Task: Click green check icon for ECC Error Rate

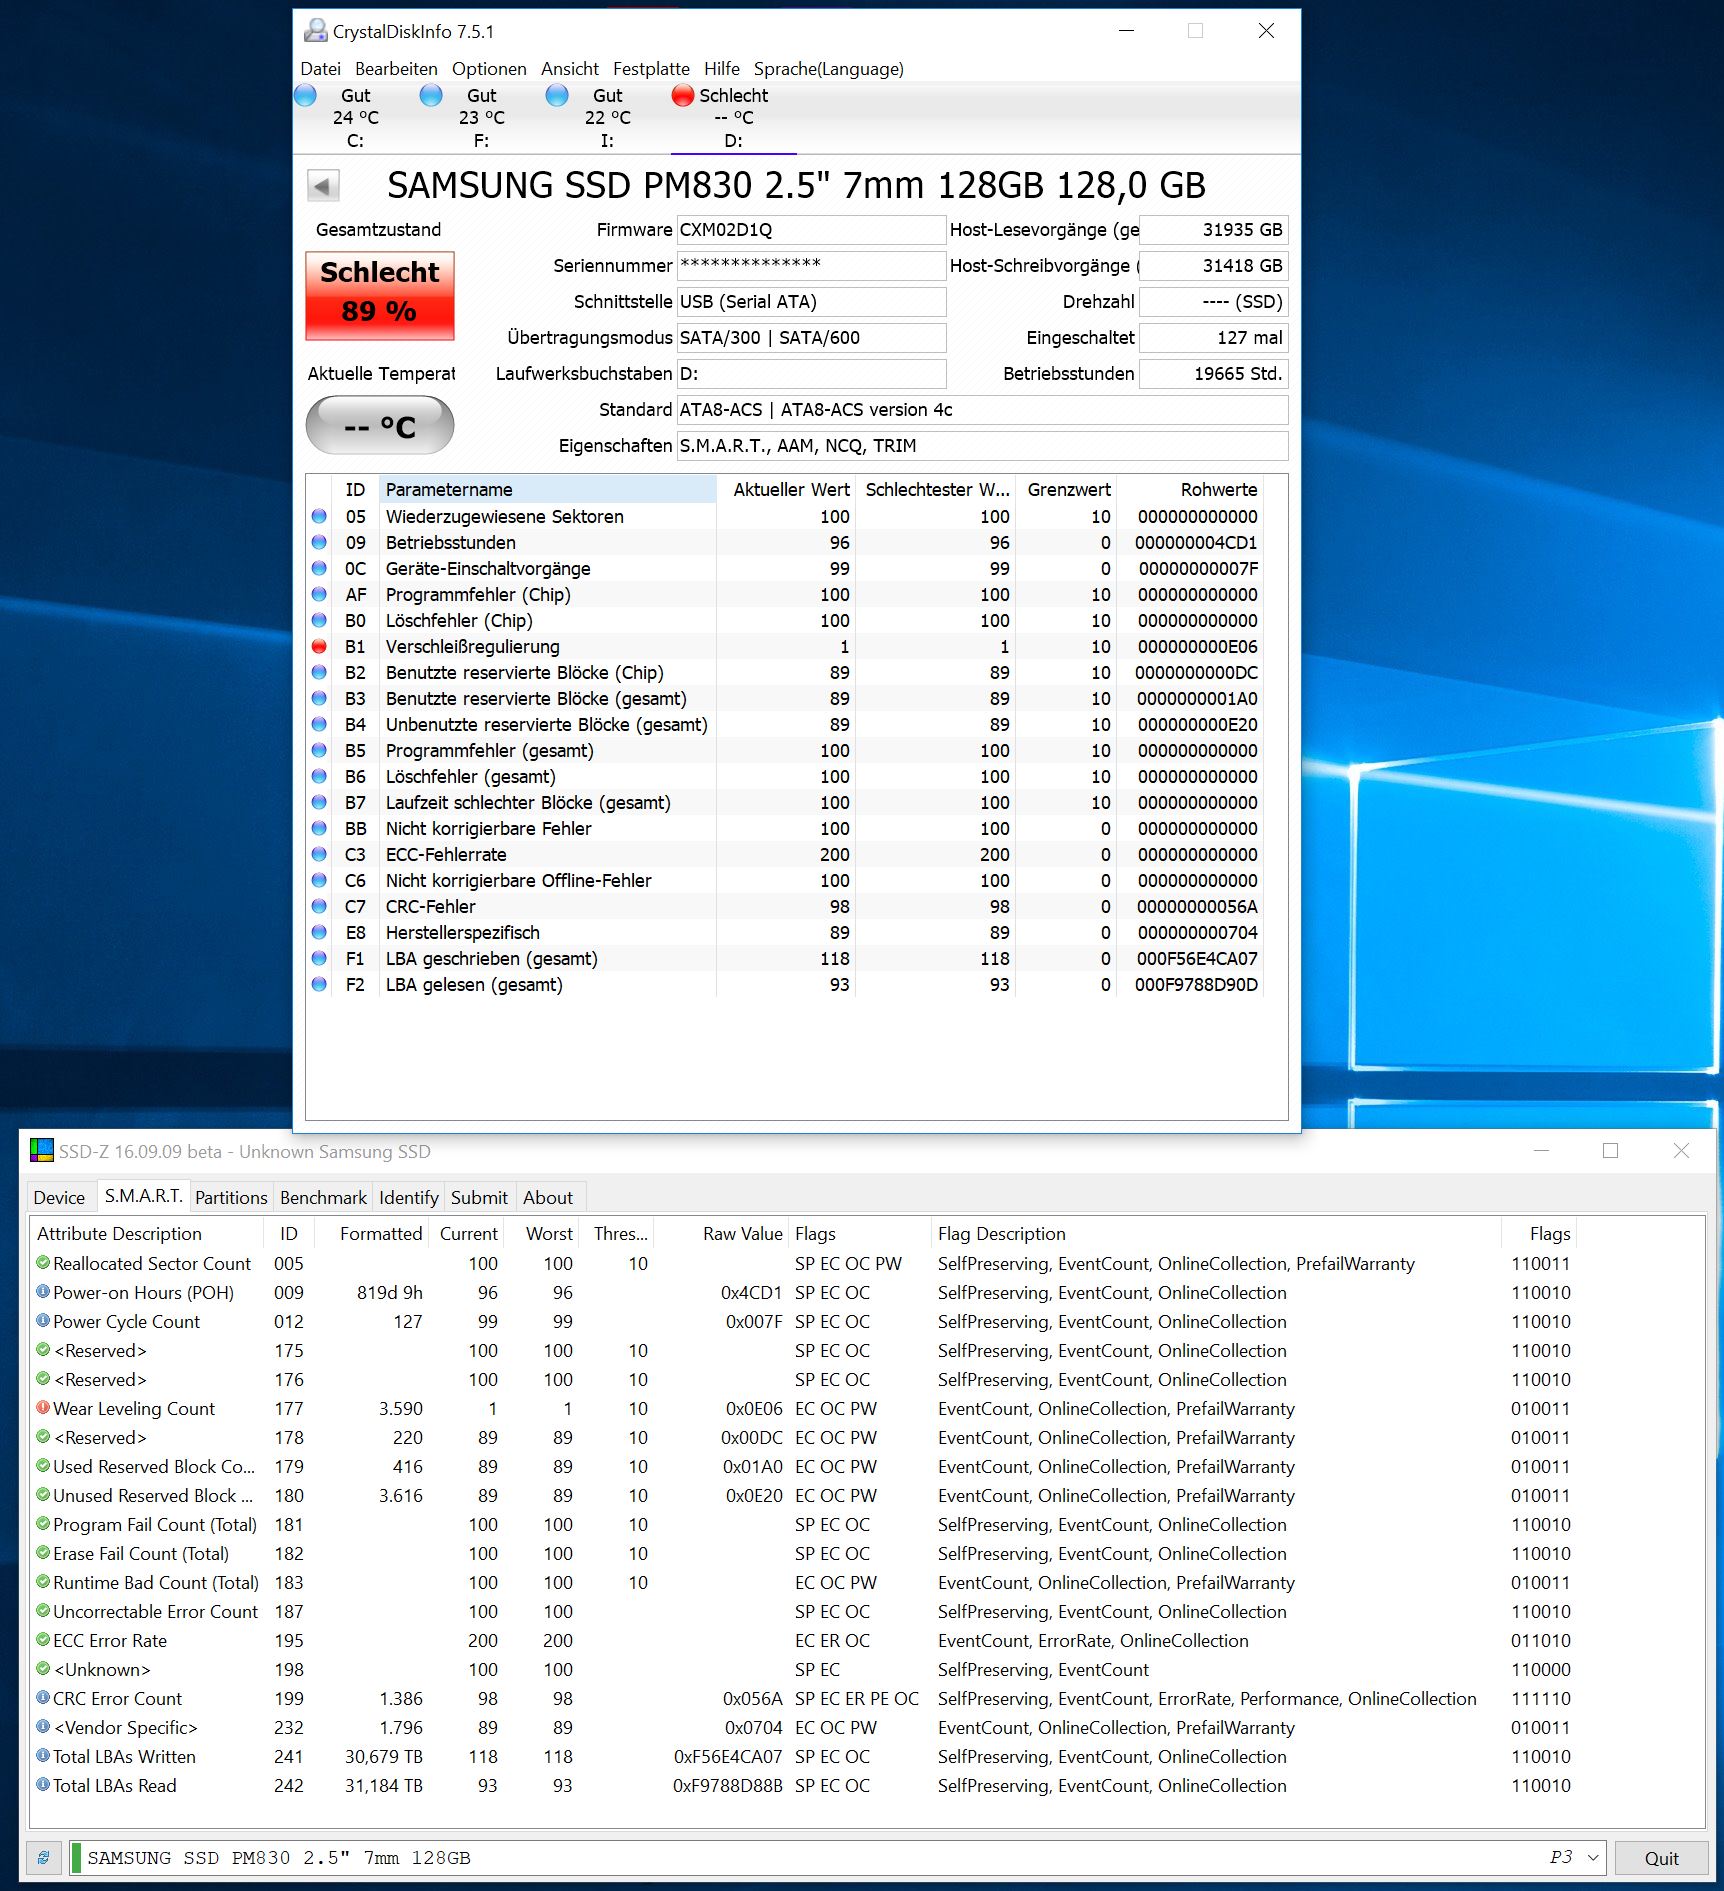Action: (x=43, y=1640)
